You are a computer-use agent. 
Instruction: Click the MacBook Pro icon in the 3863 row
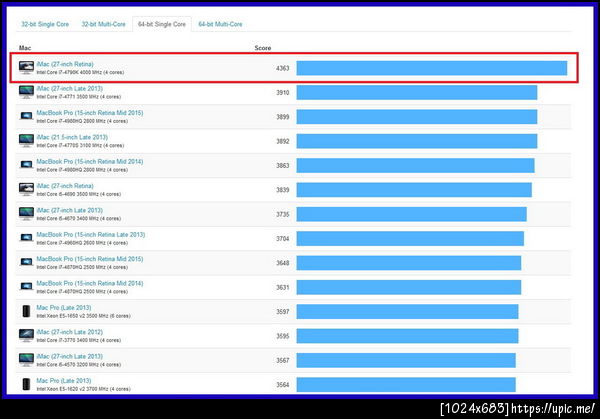pyautogui.click(x=26, y=165)
